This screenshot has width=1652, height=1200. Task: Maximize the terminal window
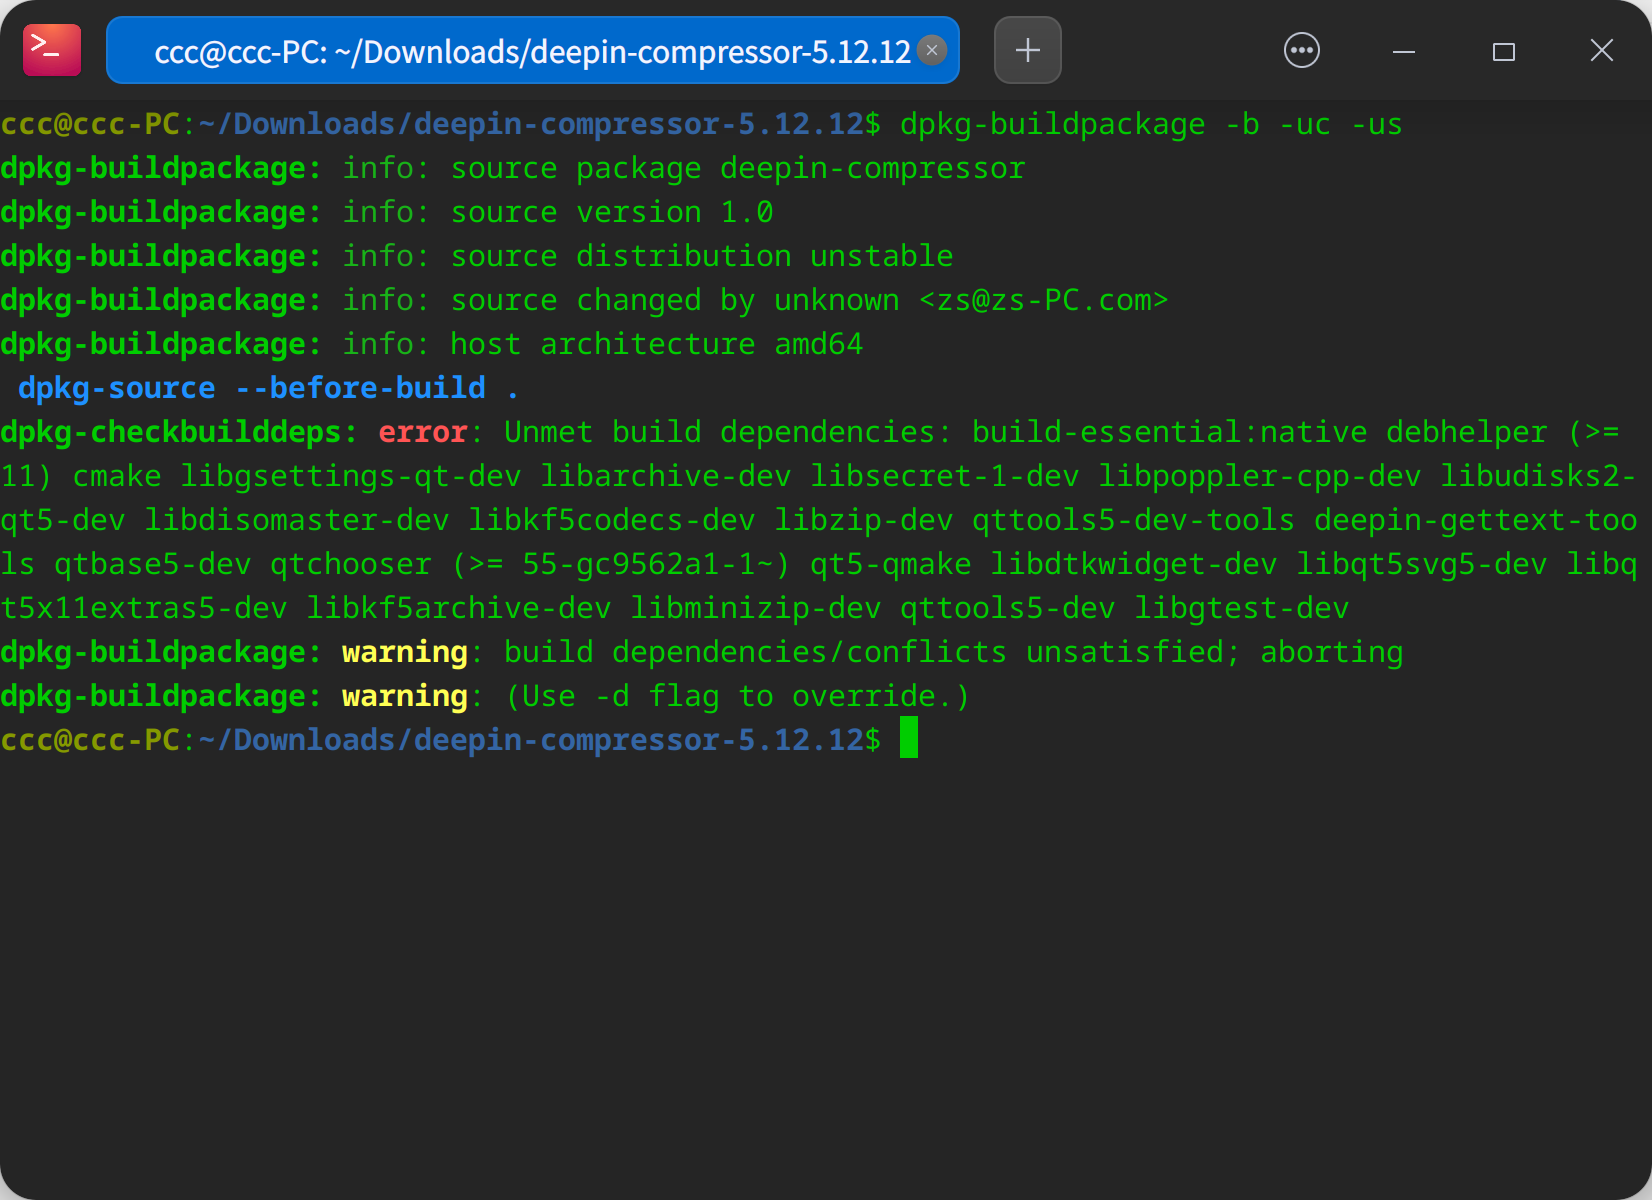(1503, 51)
